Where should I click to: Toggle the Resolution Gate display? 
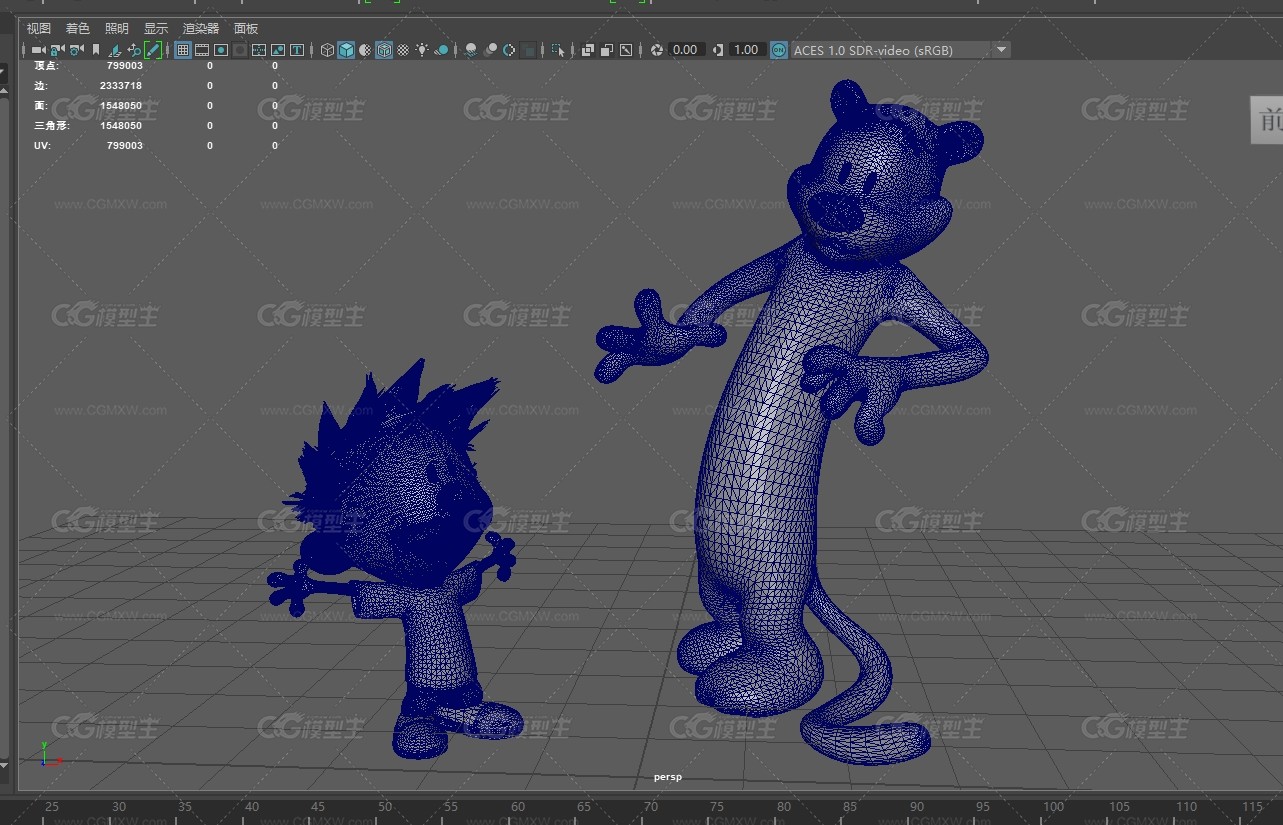coord(221,50)
